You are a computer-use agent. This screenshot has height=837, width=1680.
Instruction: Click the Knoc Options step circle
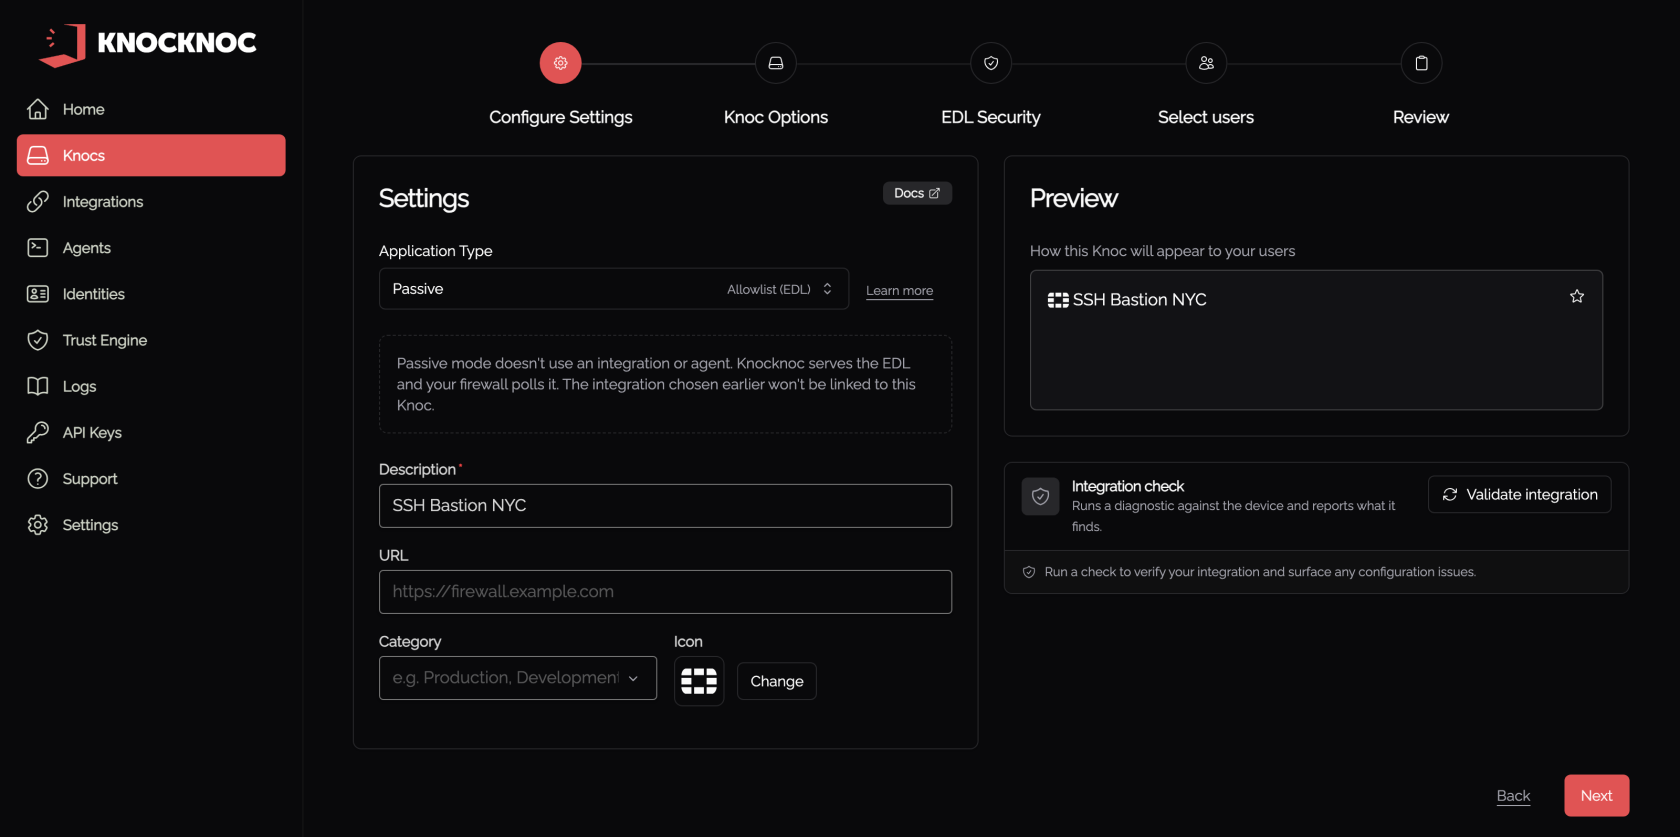pos(776,63)
